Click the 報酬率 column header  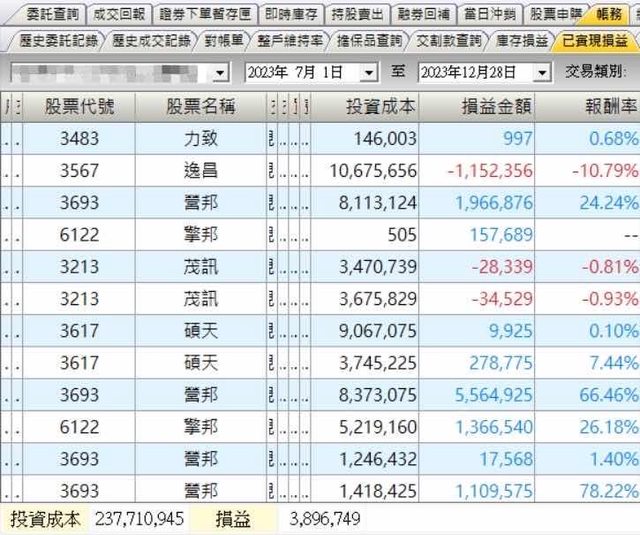[598, 107]
